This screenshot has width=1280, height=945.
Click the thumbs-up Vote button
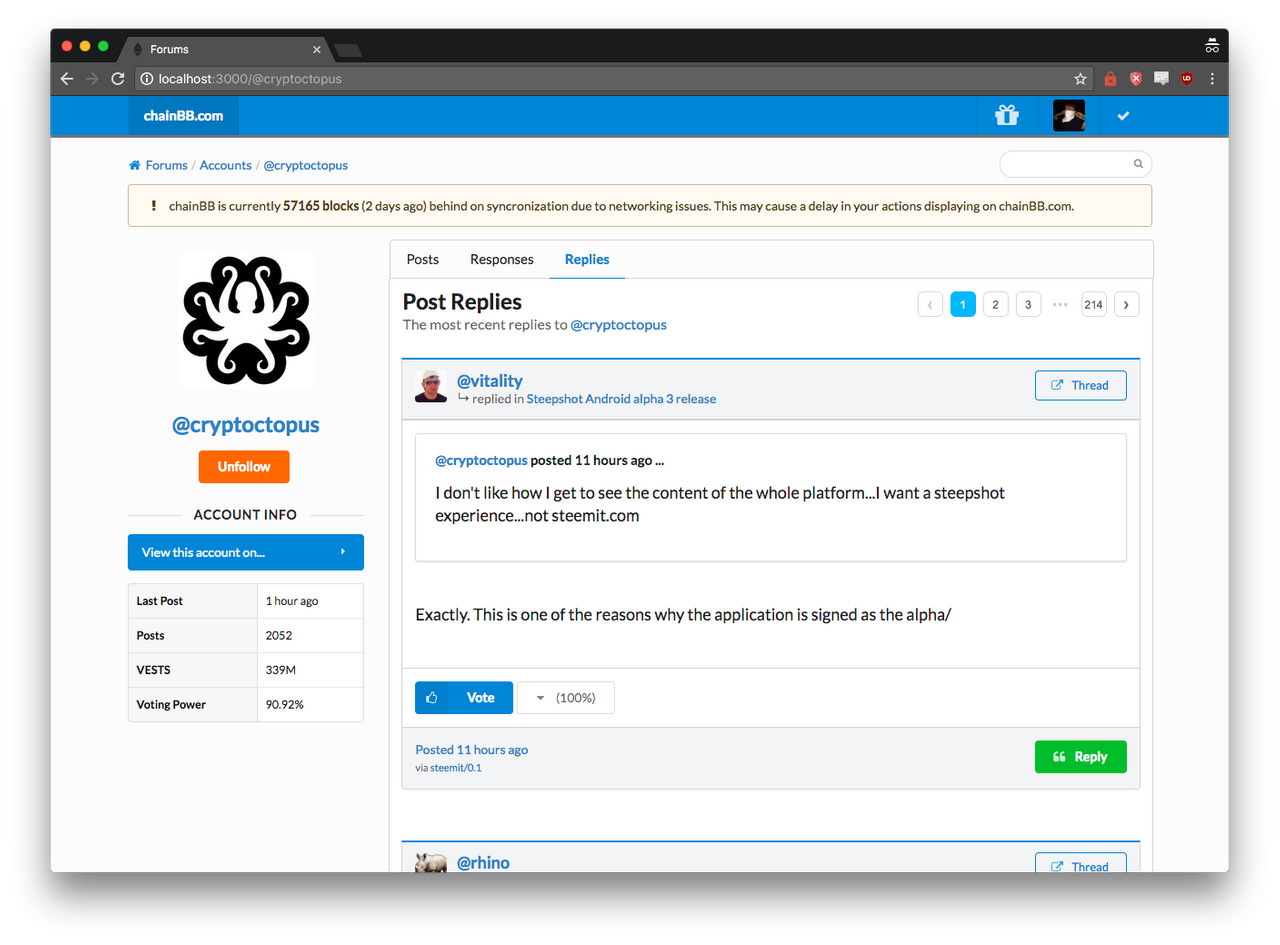[464, 698]
